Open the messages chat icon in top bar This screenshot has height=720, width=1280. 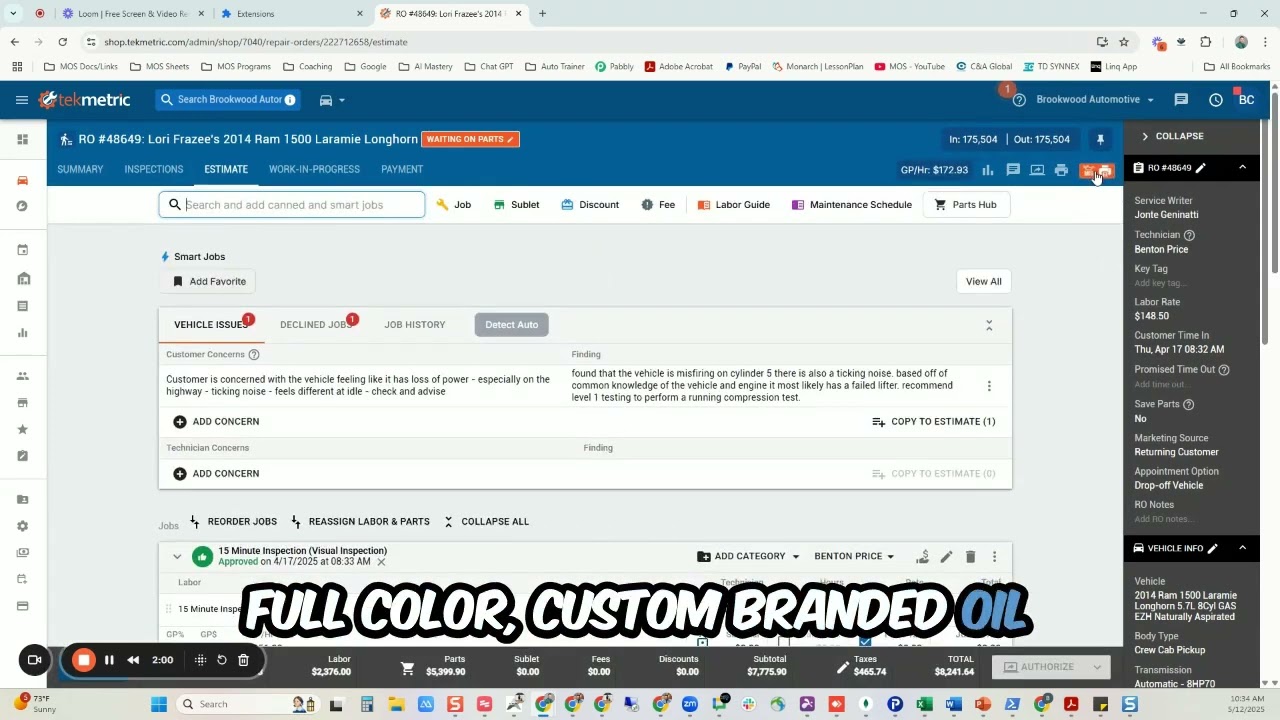(1181, 100)
